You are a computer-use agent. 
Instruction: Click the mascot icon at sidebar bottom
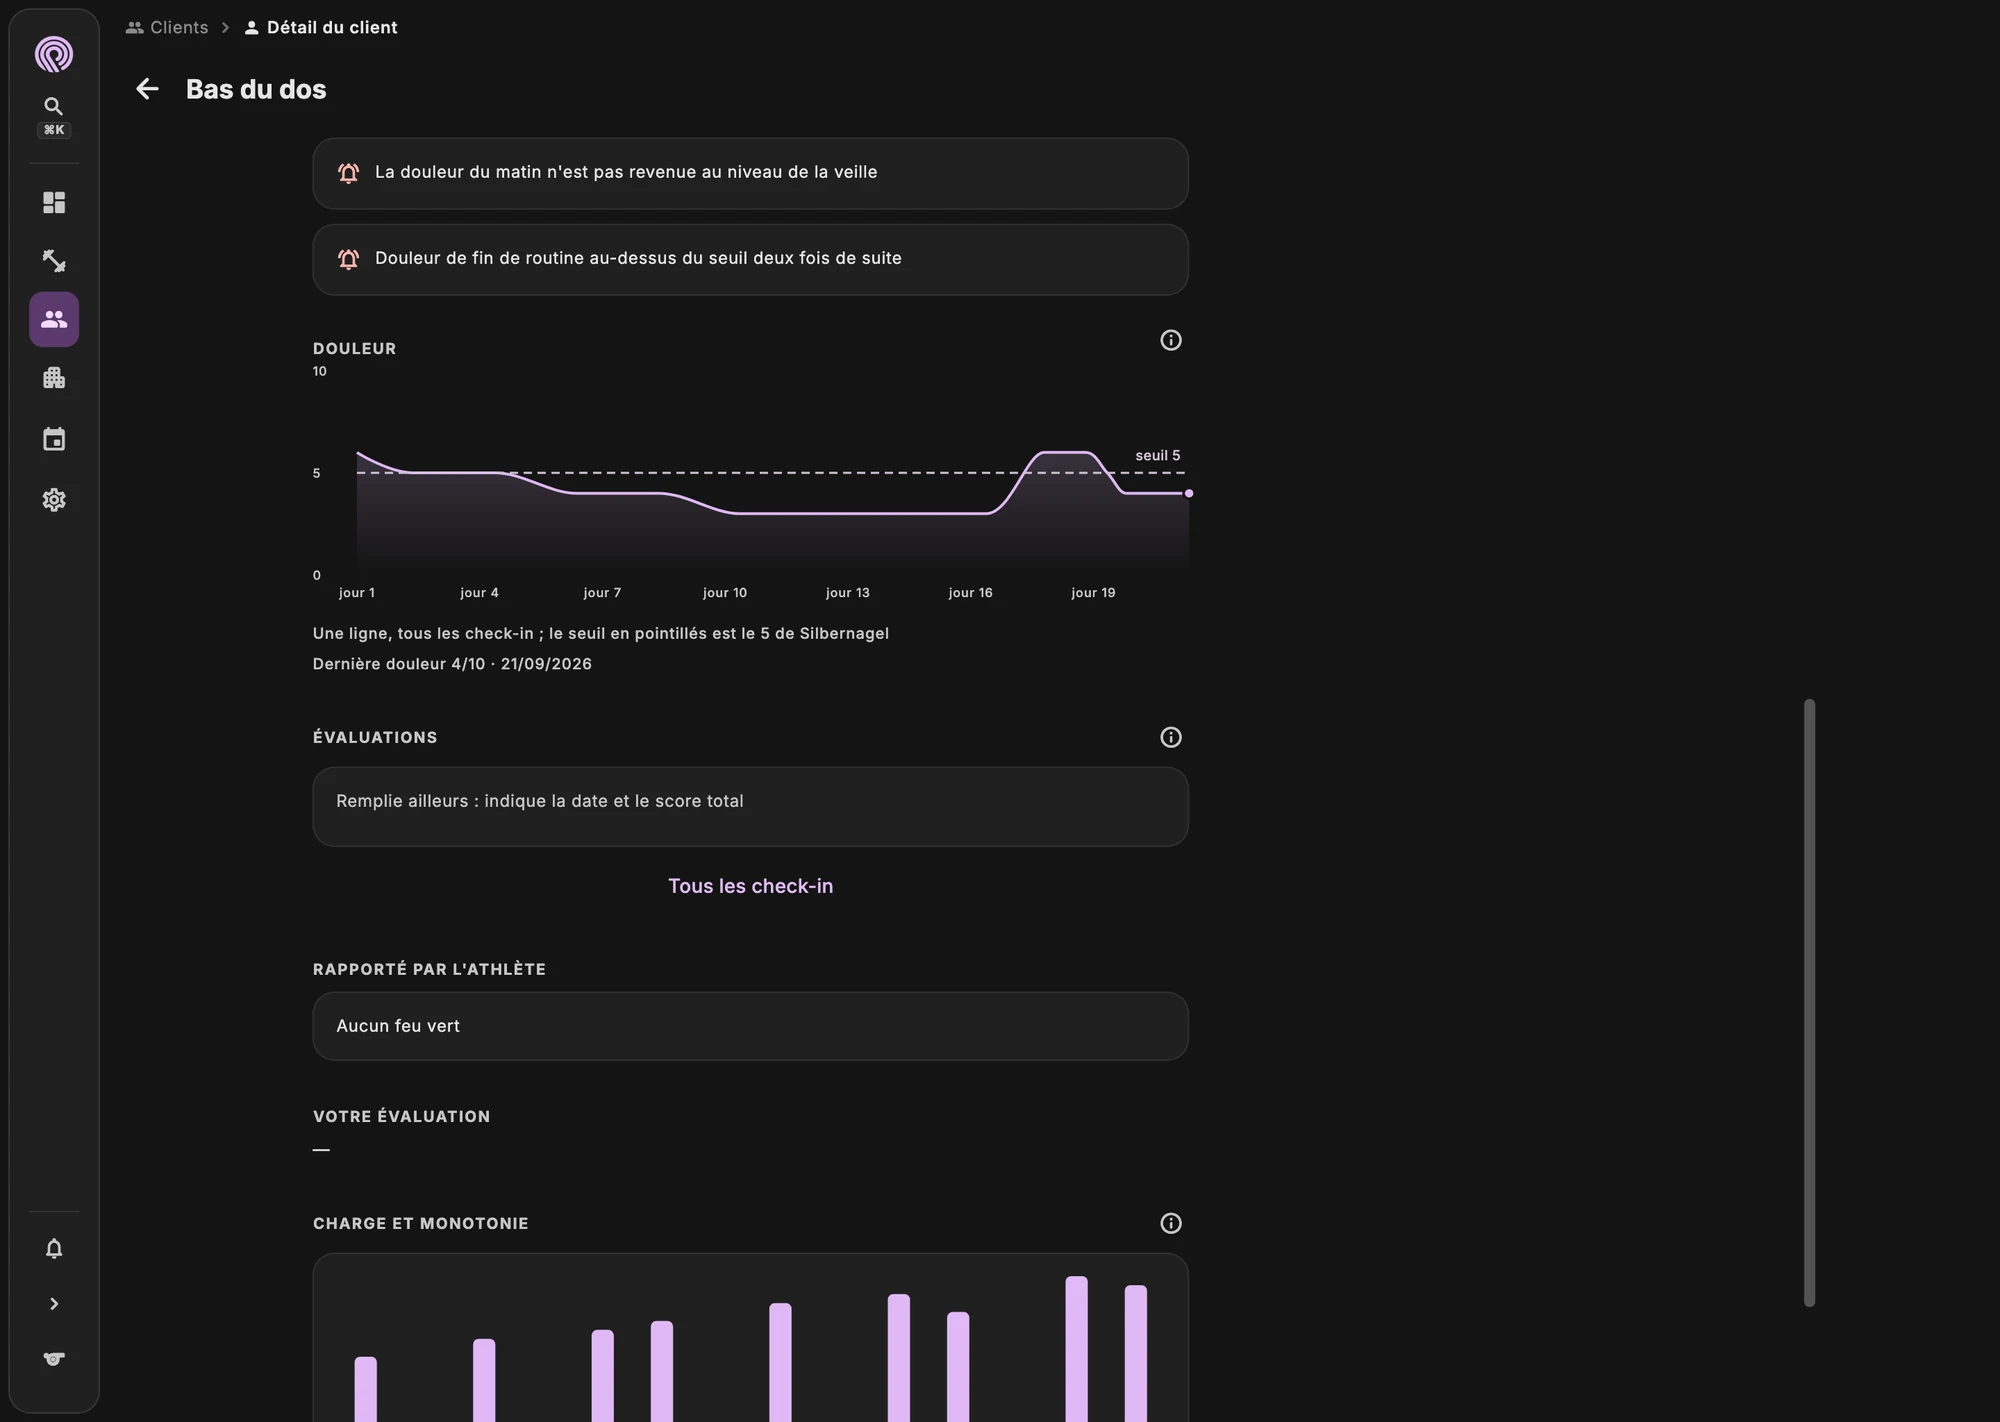coord(54,1359)
